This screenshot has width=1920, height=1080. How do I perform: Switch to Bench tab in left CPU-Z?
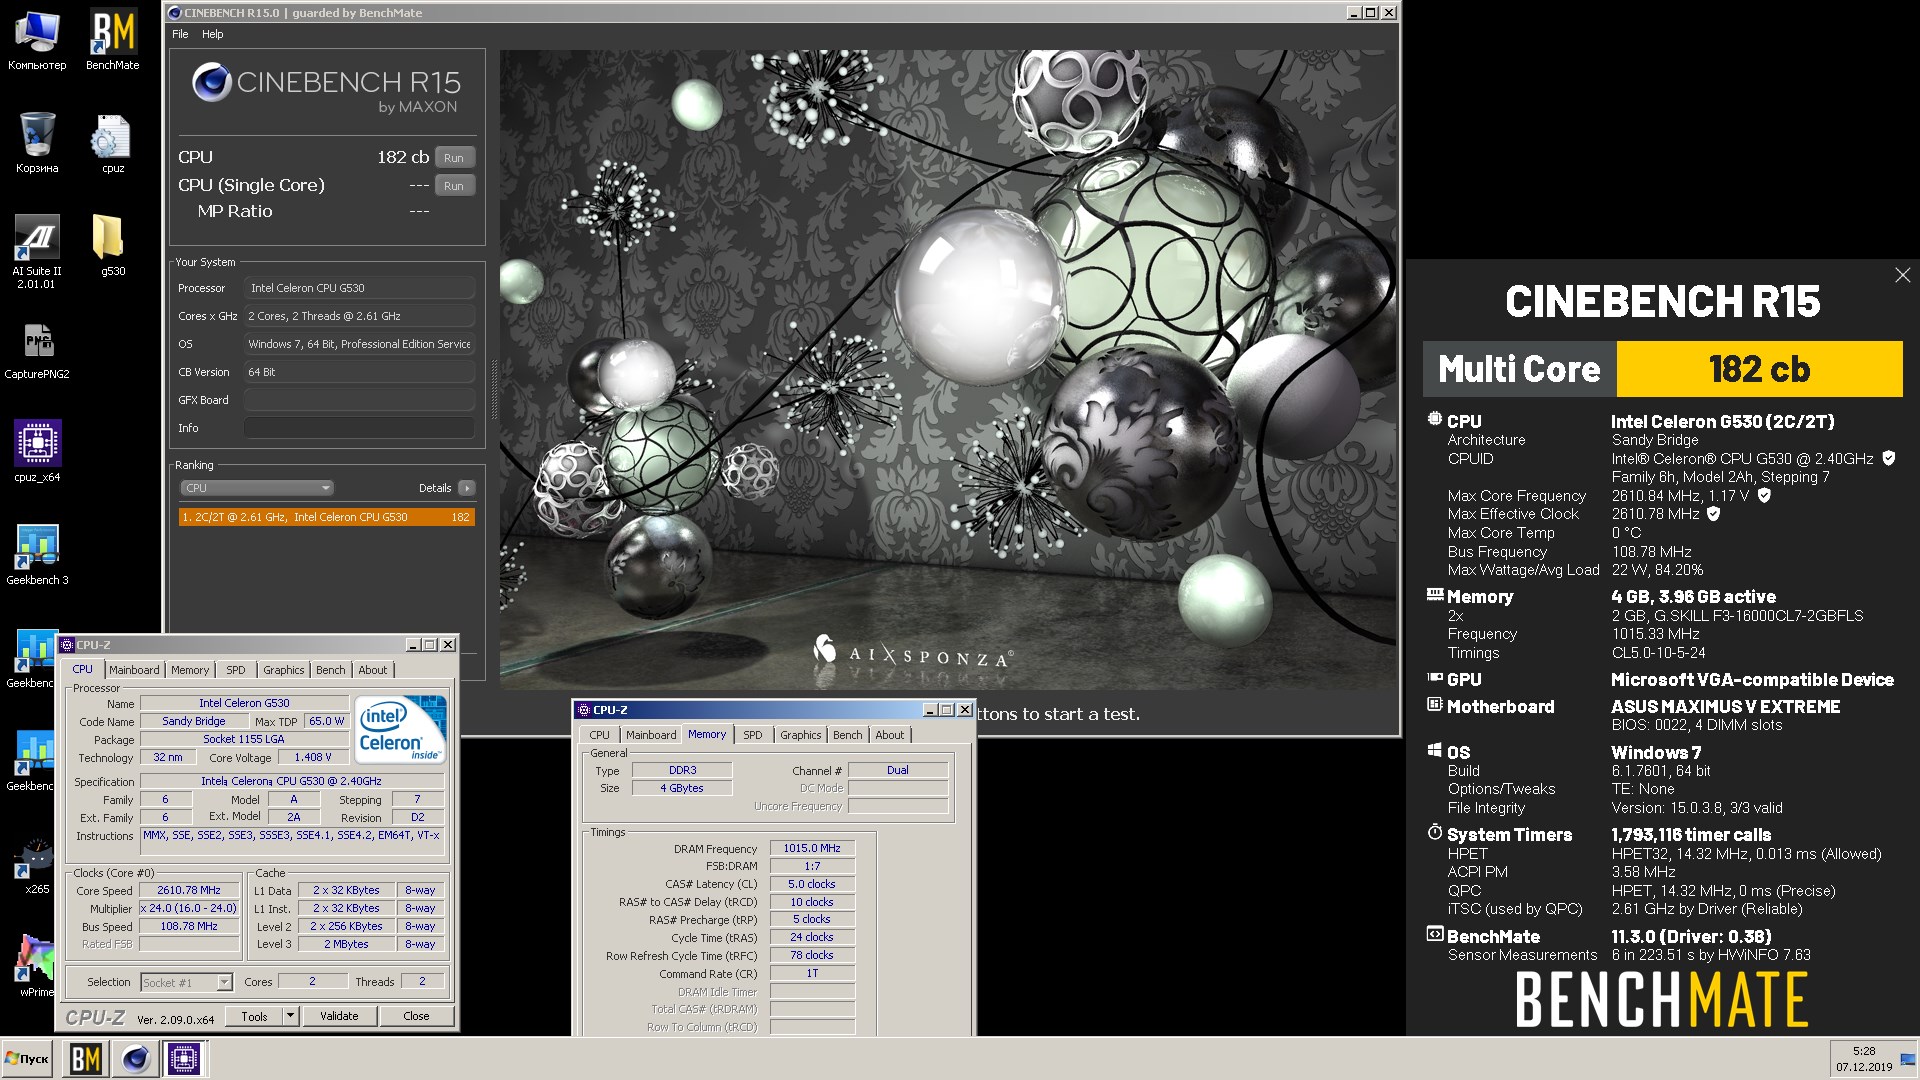[331, 670]
